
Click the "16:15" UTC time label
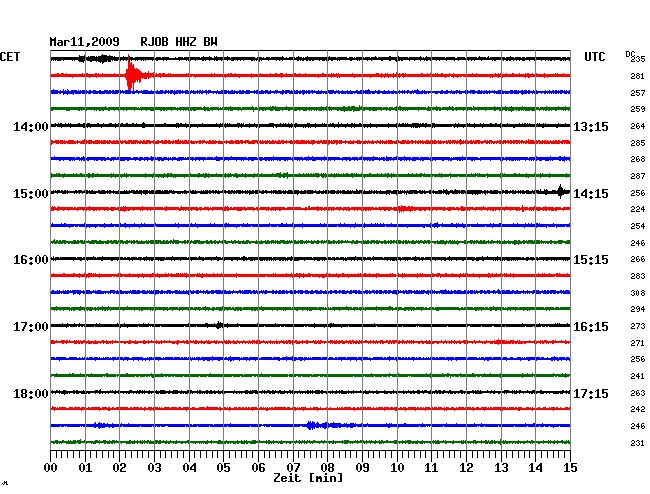591,327
